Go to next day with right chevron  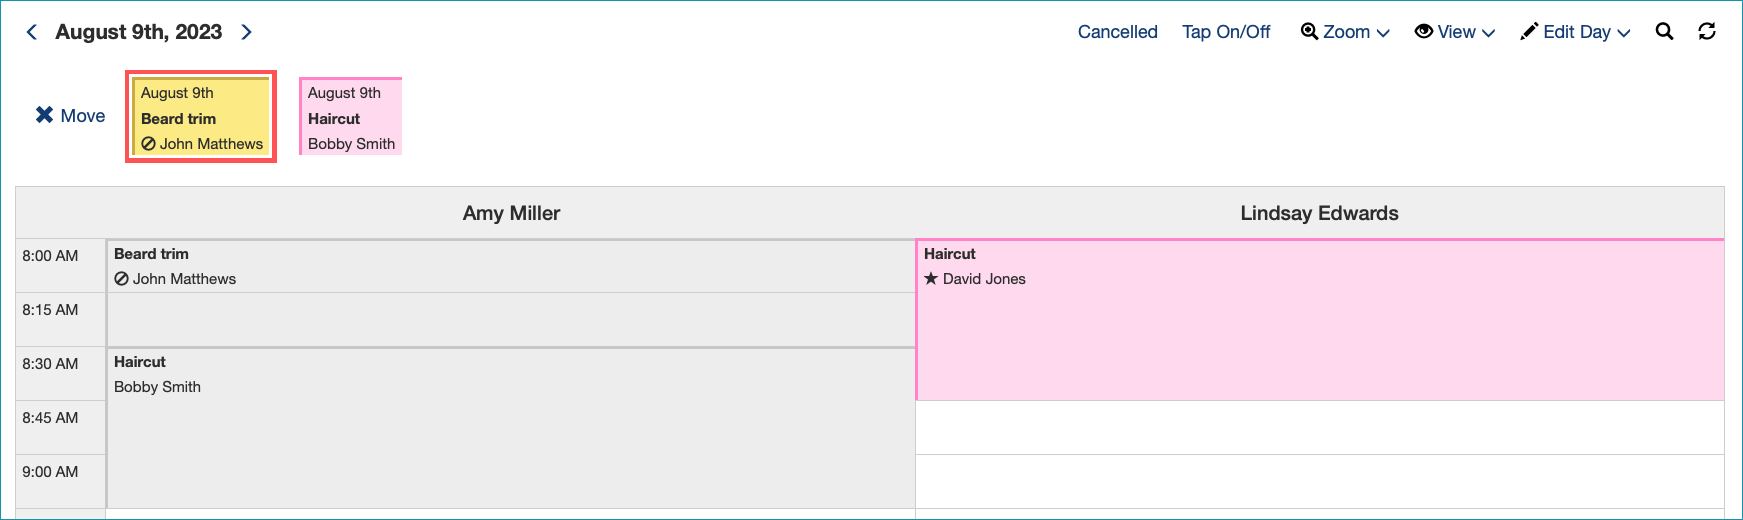coord(246,32)
